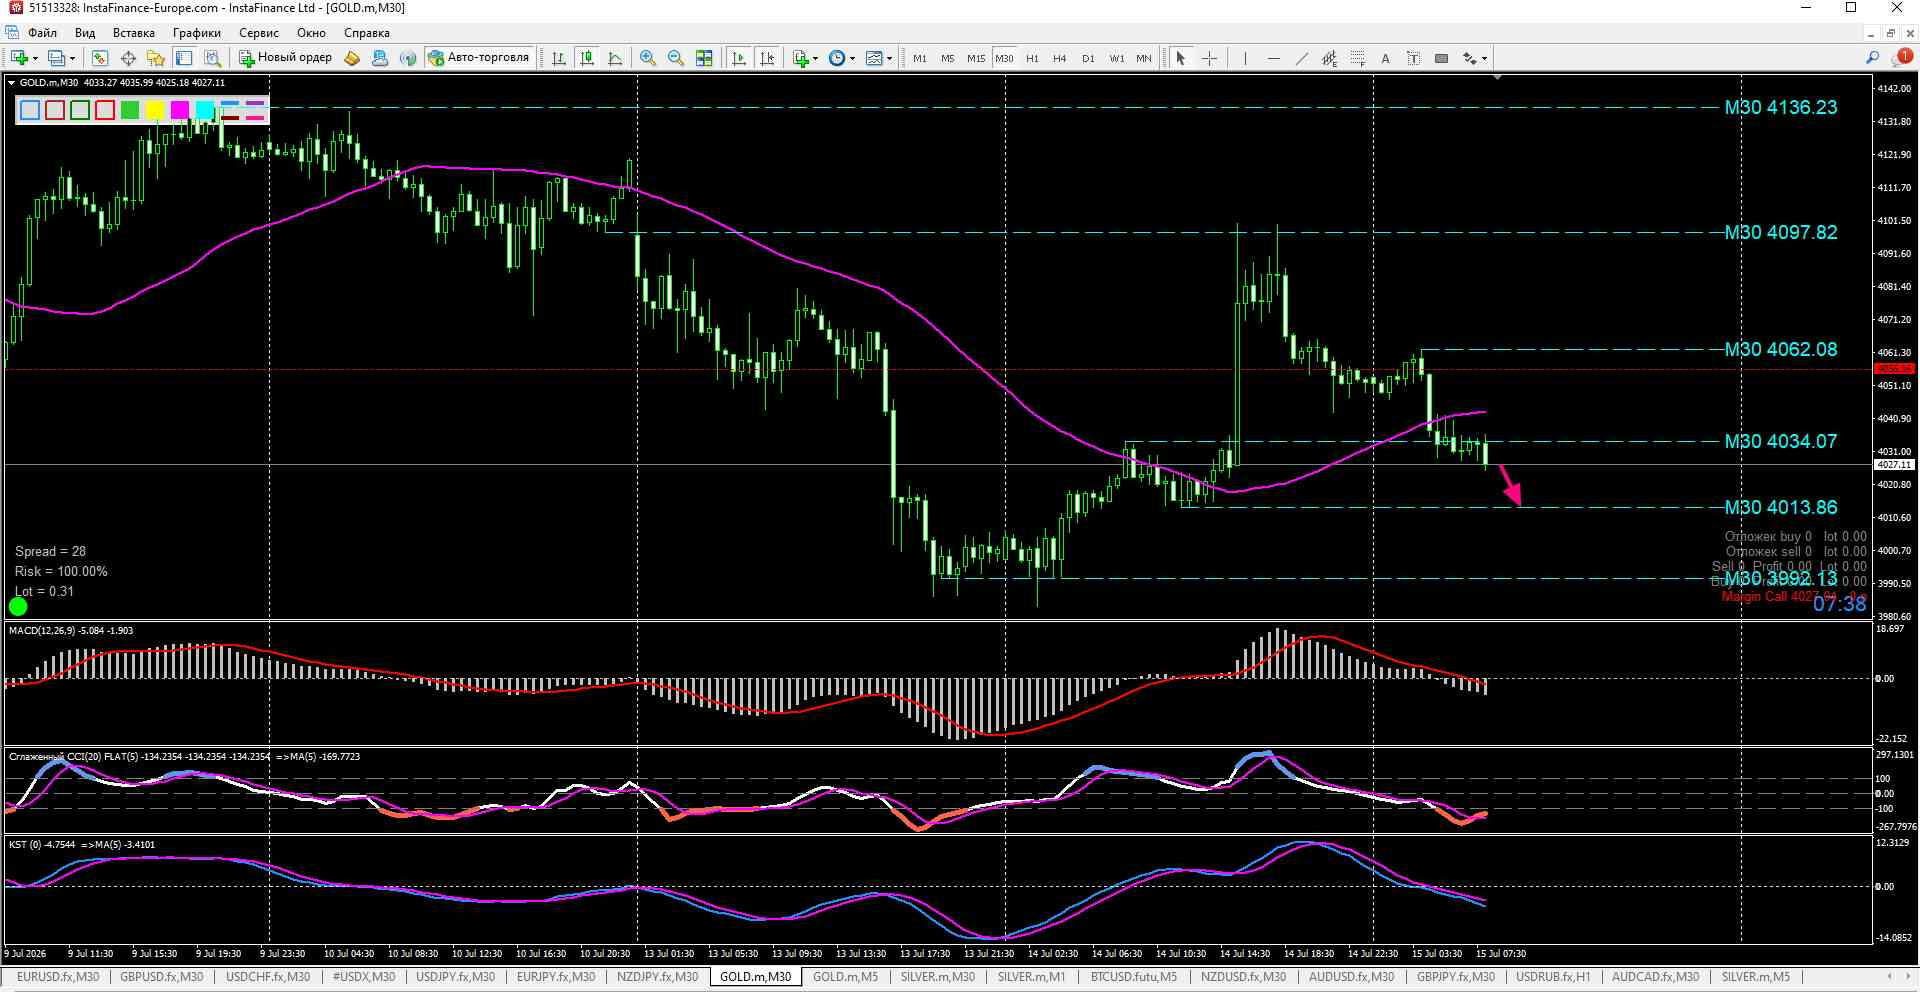Switch timeframe to H1

tap(1032, 58)
